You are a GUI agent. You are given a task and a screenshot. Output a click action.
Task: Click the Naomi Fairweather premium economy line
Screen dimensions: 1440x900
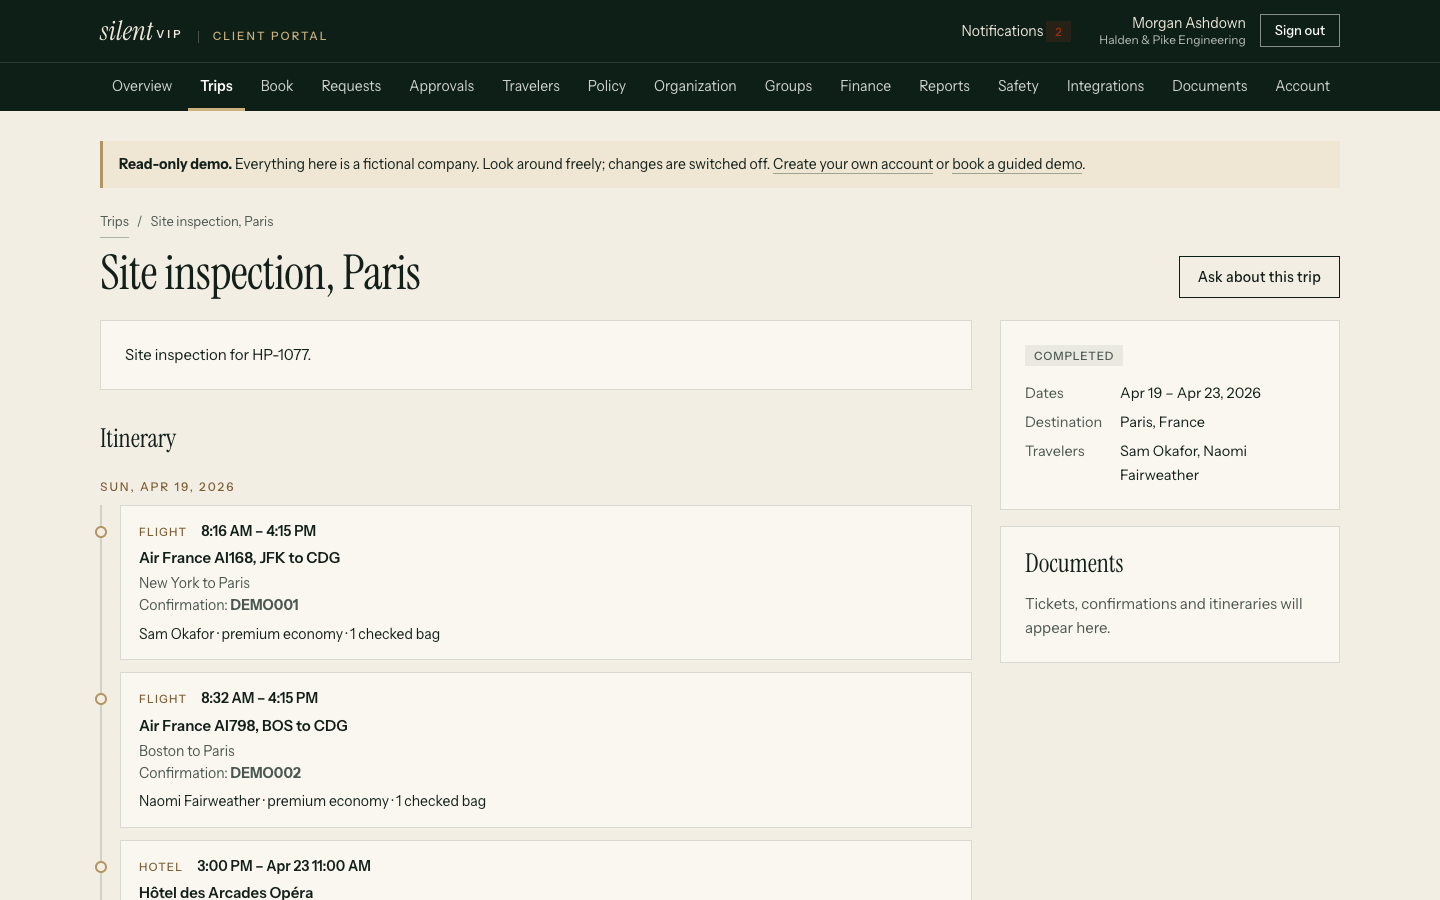click(x=312, y=801)
